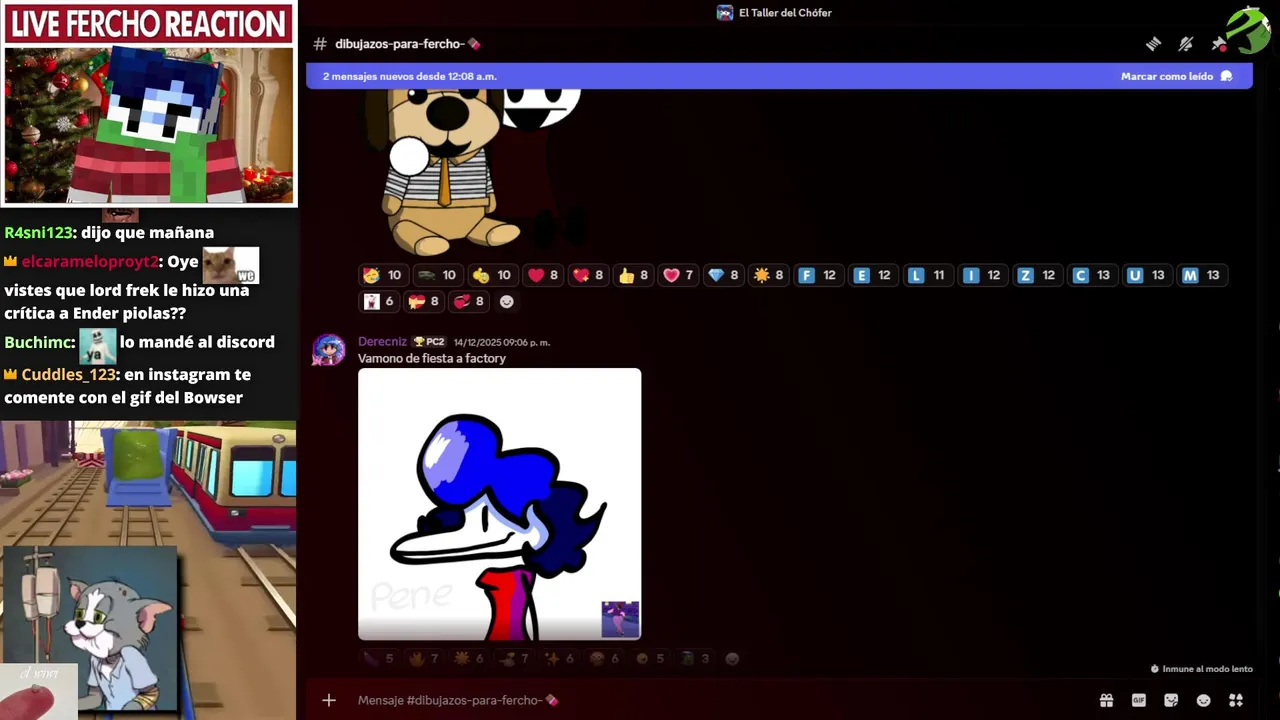Click the PC2 server tag badge

[430, 342]
